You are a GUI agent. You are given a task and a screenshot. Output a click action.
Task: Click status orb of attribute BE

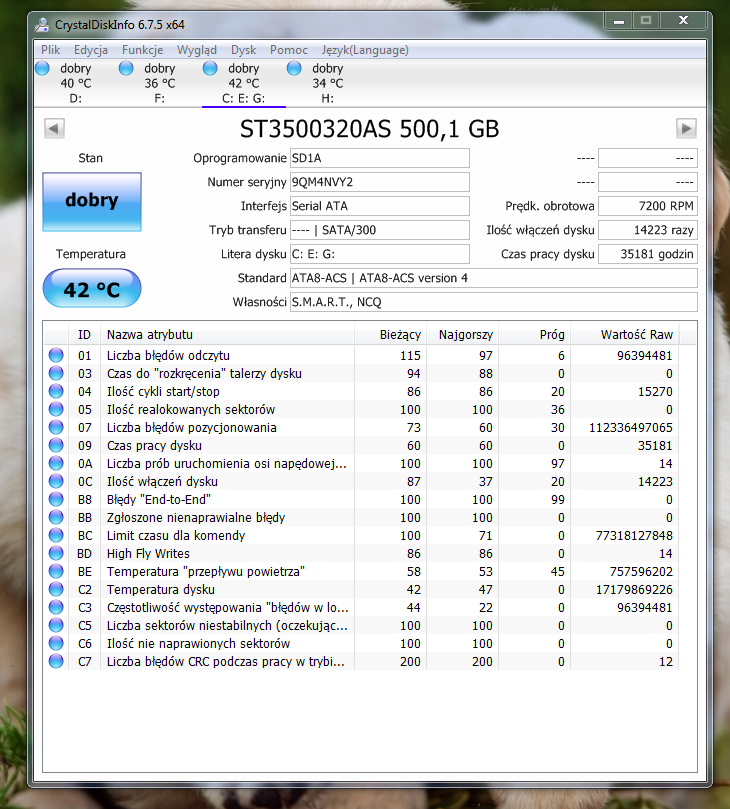tap(56, 571)
